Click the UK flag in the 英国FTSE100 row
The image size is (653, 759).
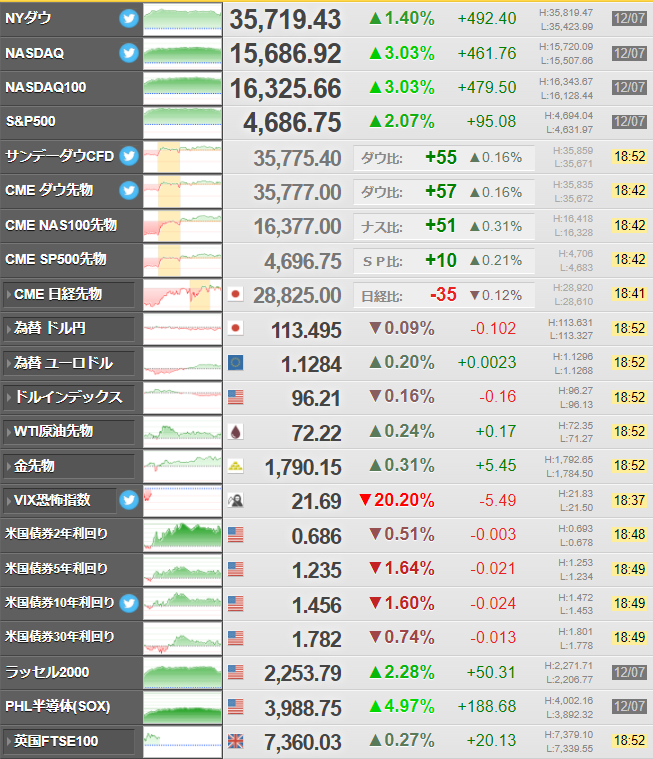[236, 741]
